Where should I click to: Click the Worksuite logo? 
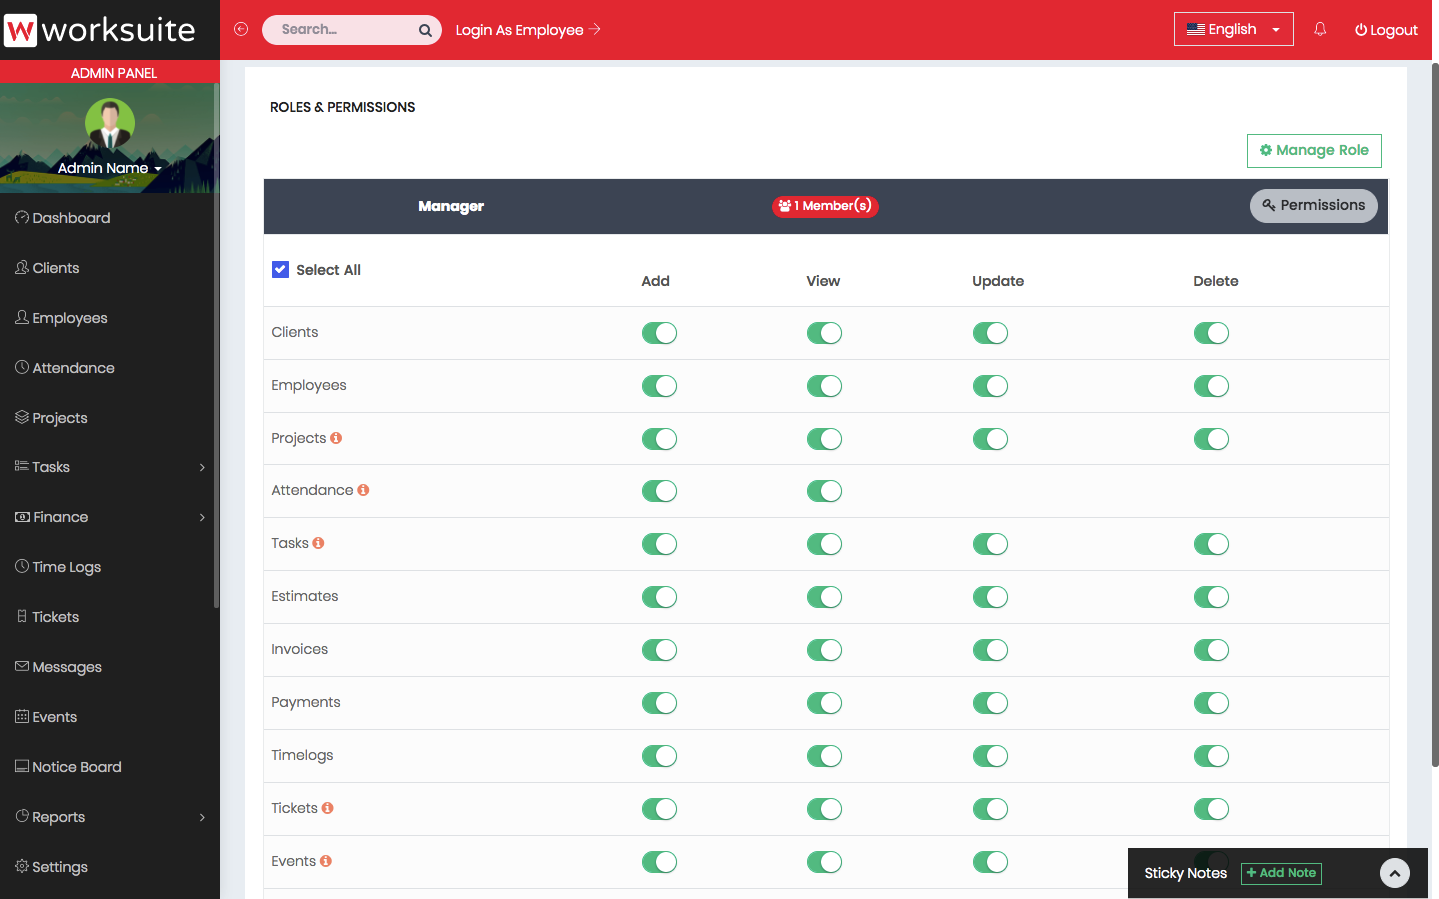[x=100, y=30]
